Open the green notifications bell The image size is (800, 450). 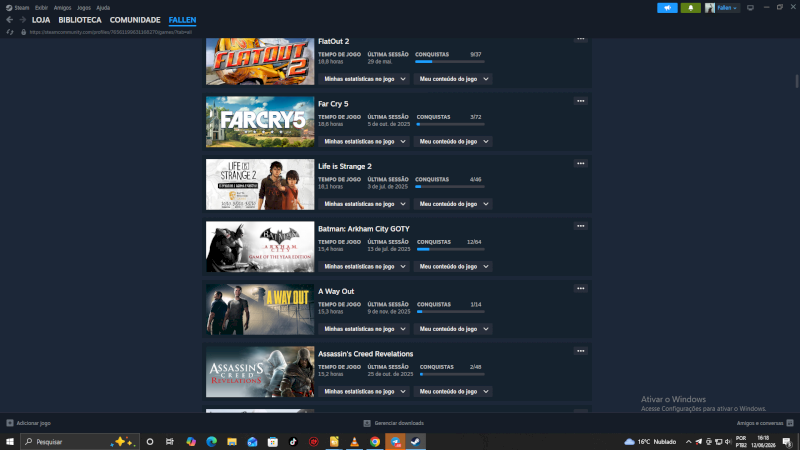click(x=690, y=8)
